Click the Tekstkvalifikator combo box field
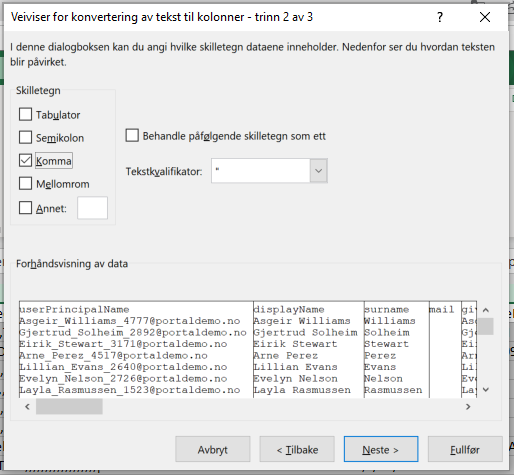 [269, 171]
